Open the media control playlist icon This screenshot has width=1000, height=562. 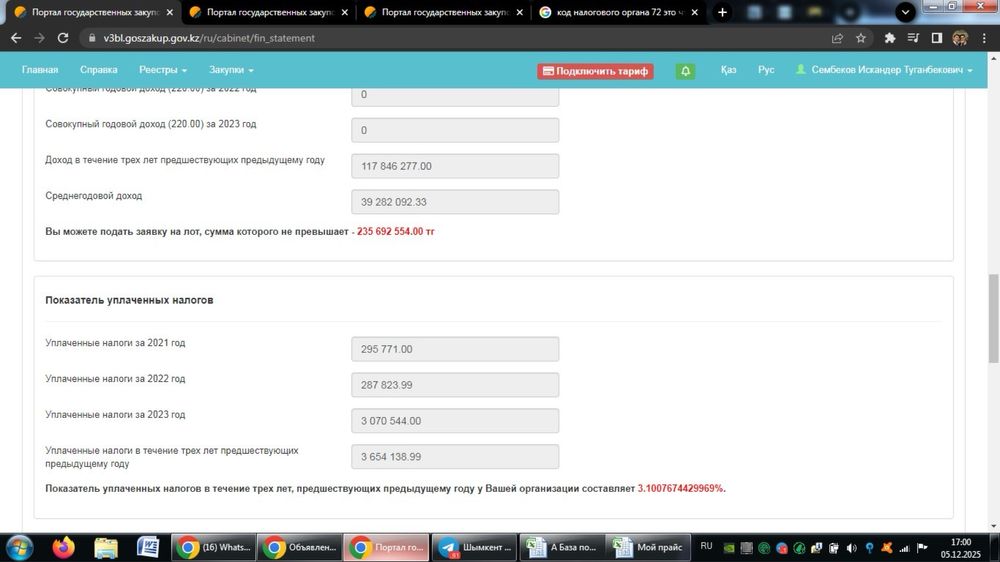913,38
